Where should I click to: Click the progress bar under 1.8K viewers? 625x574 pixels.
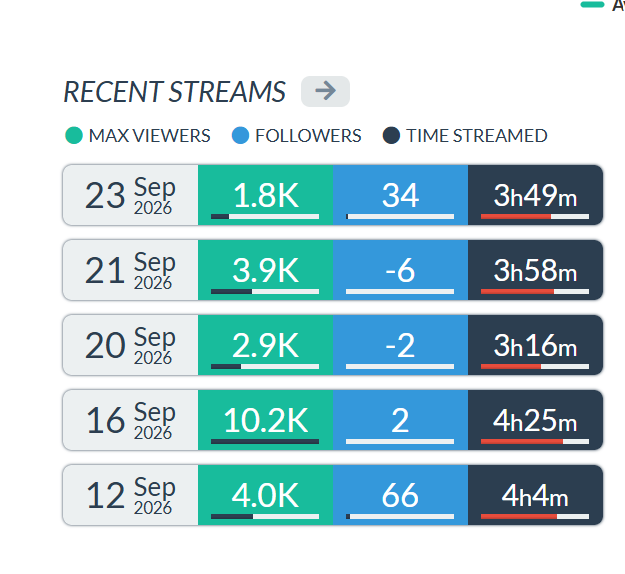tap(265, 216)
